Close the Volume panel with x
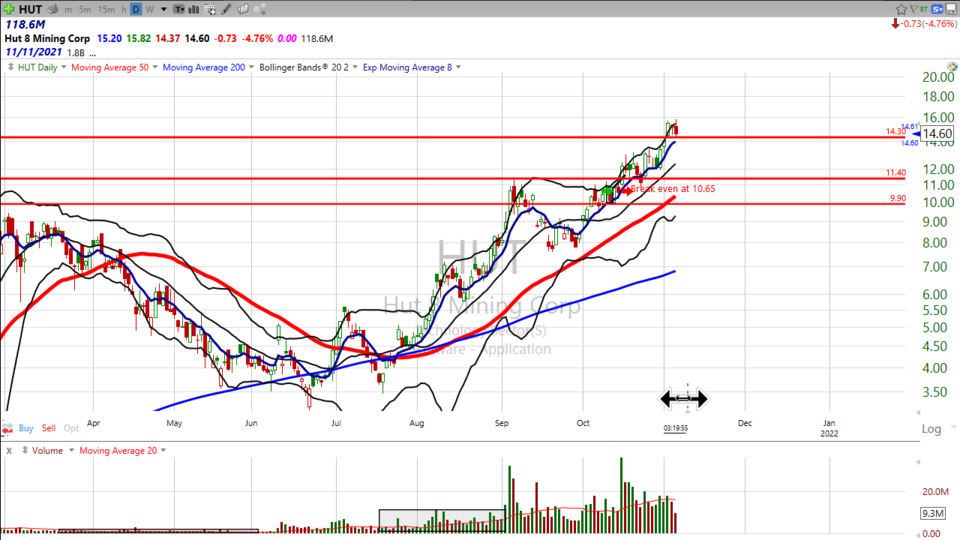This screenshot has width=960, height=540. tap(8, 451)
